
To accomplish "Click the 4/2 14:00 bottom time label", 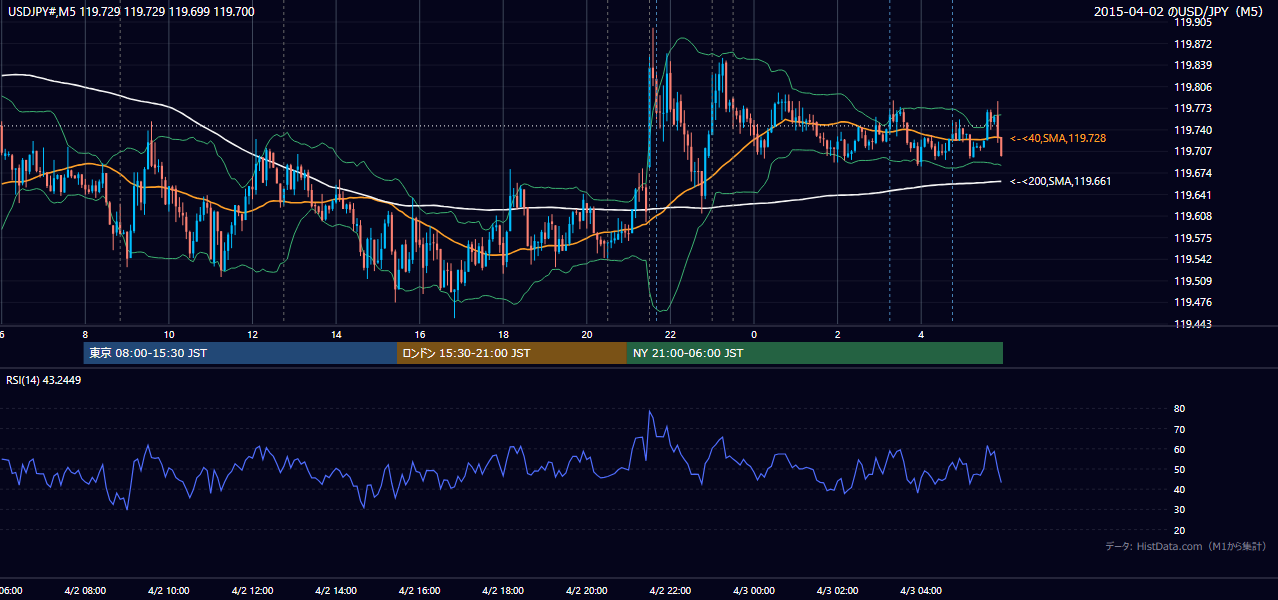I will click(336, 591).
